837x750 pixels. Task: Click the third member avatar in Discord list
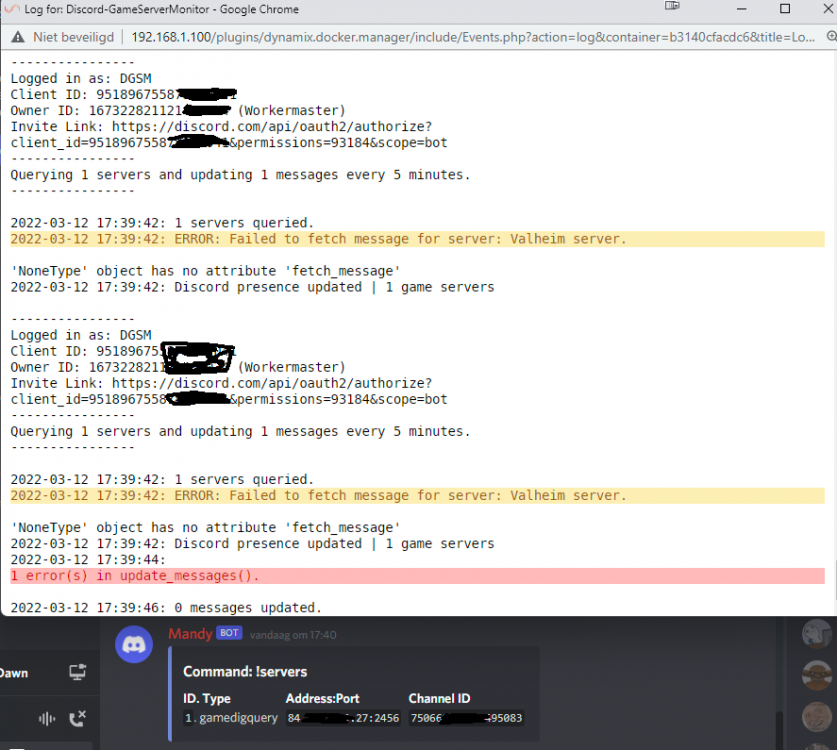point(817,716)
